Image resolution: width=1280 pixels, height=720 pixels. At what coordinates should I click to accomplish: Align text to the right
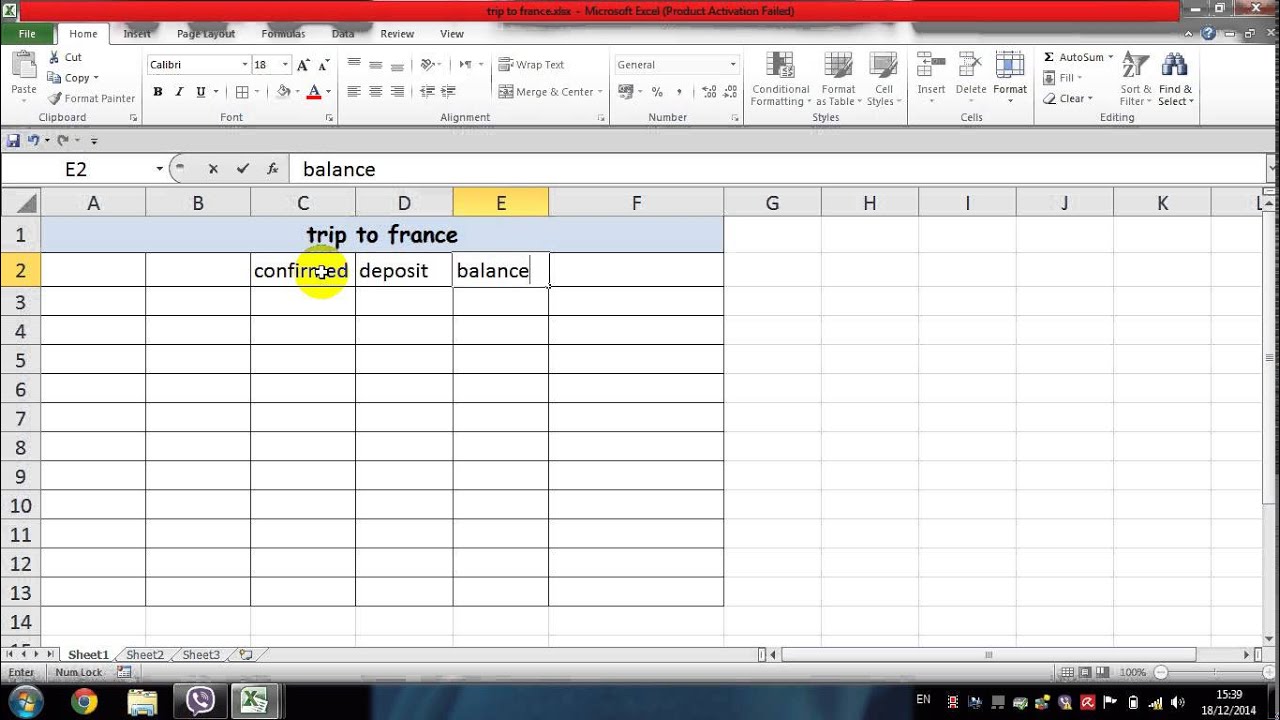coord(397,92)
